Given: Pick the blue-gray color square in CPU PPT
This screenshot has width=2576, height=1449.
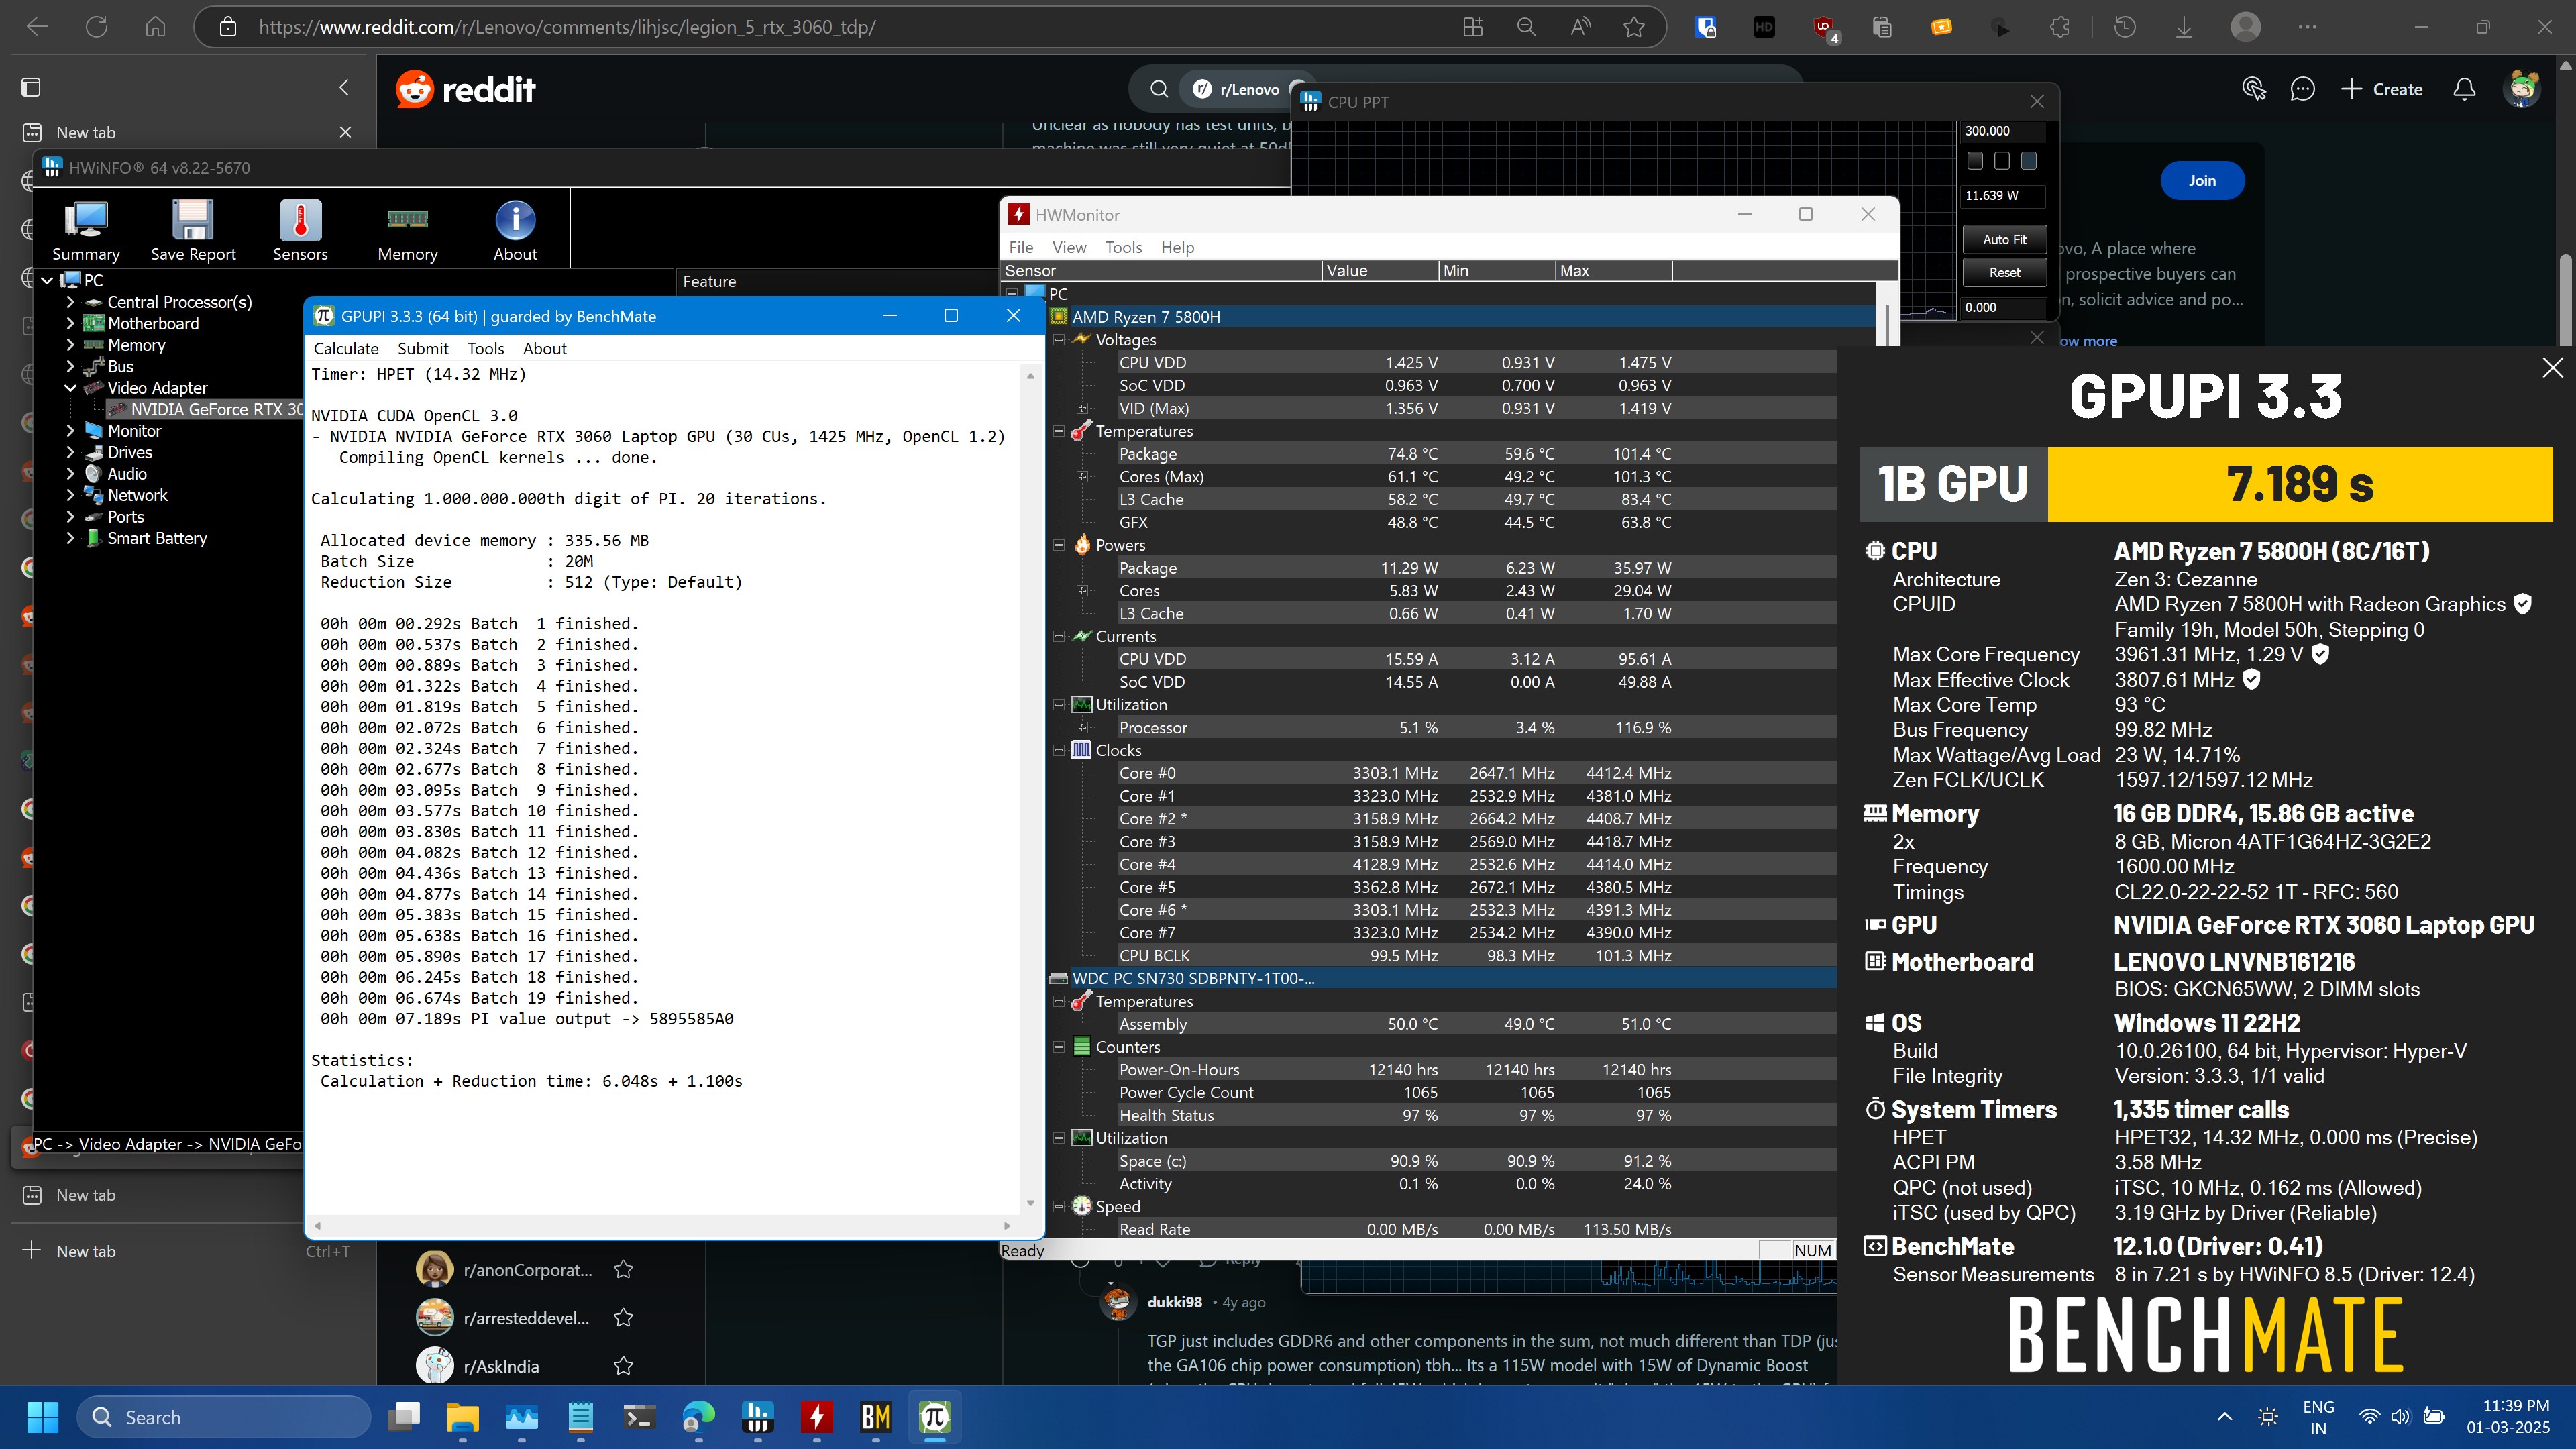Looking at the screenshot, I should pyautogui.click(x=2029, y=160).
